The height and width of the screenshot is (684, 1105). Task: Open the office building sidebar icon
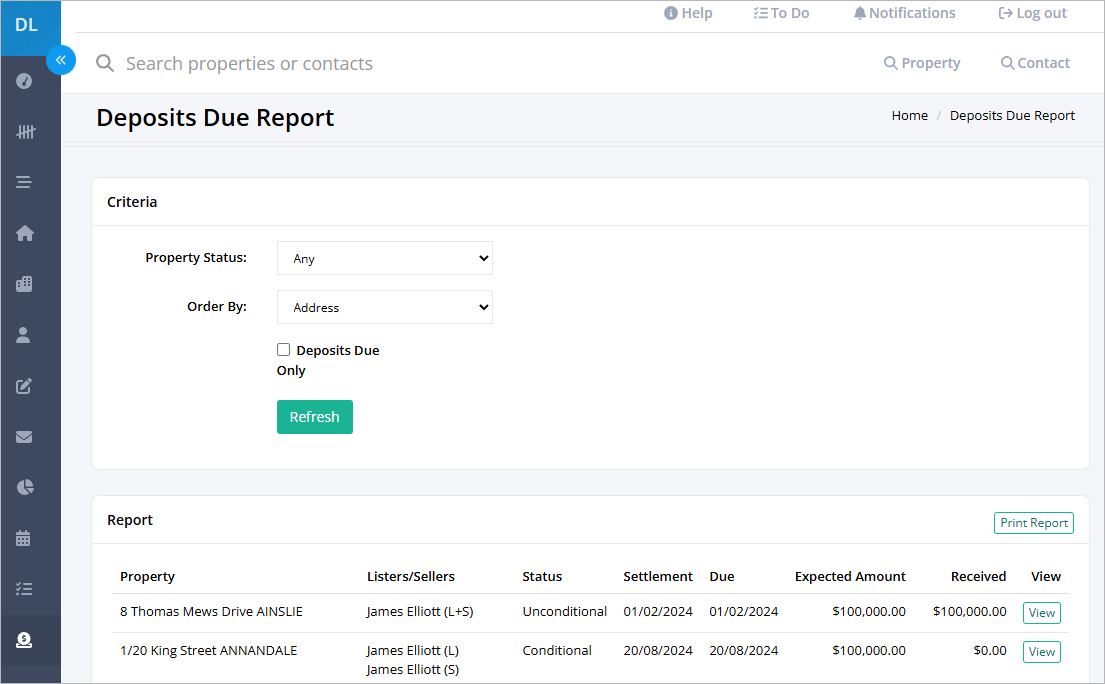tap(24, 284)
